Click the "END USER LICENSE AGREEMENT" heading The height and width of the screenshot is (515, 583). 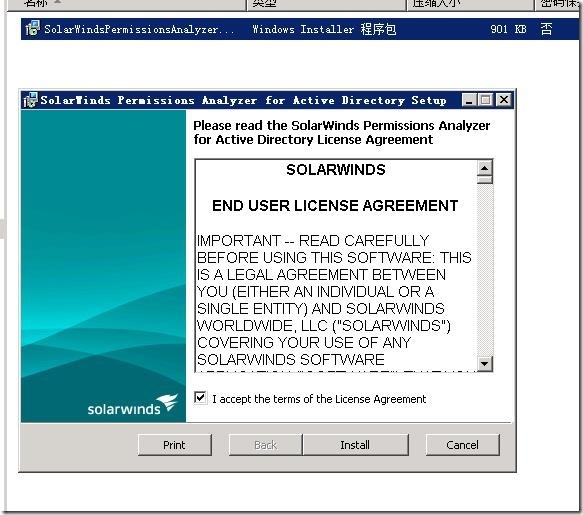tap(335, 206)
